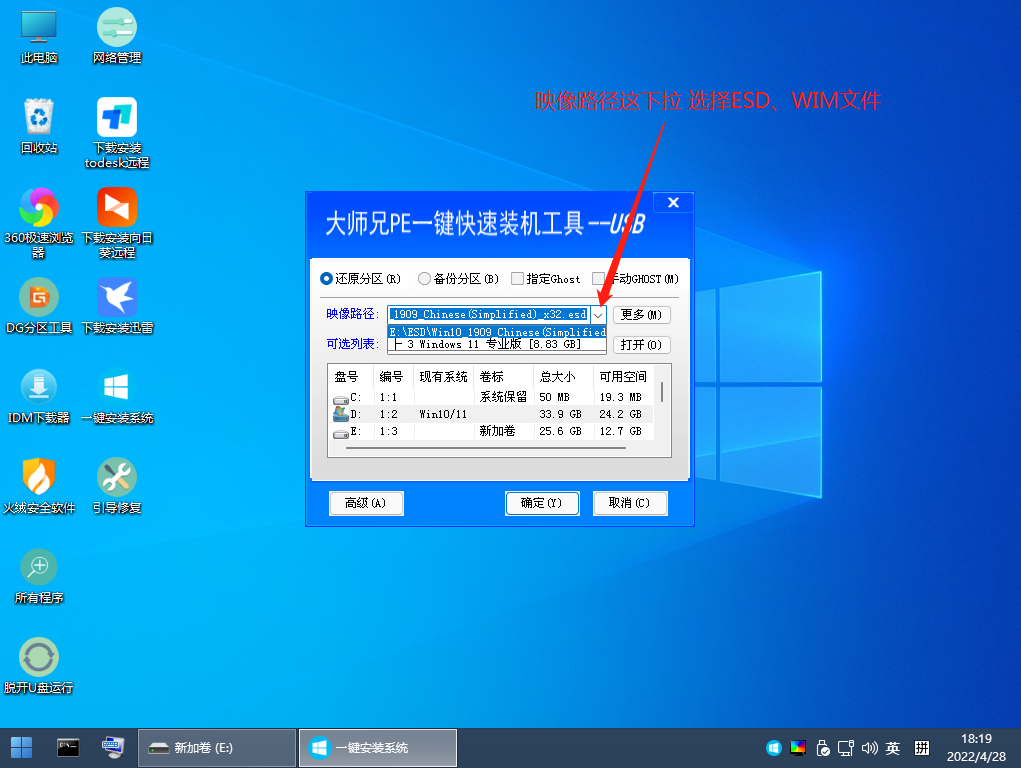
Task: Click the 确定(Y) button
Action: click(x=541, y=503)
